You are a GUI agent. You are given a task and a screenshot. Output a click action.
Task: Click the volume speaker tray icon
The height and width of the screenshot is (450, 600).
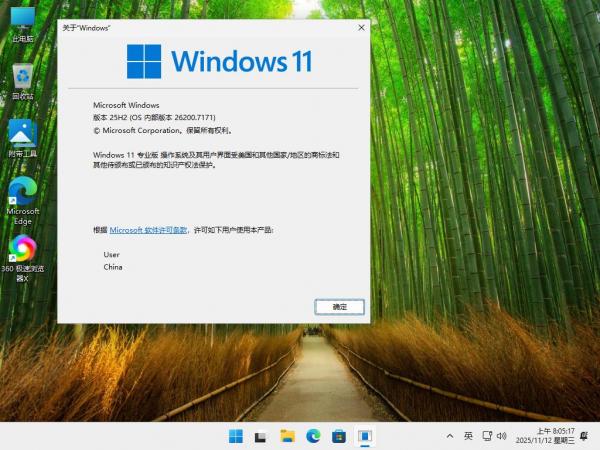(503, 436)
